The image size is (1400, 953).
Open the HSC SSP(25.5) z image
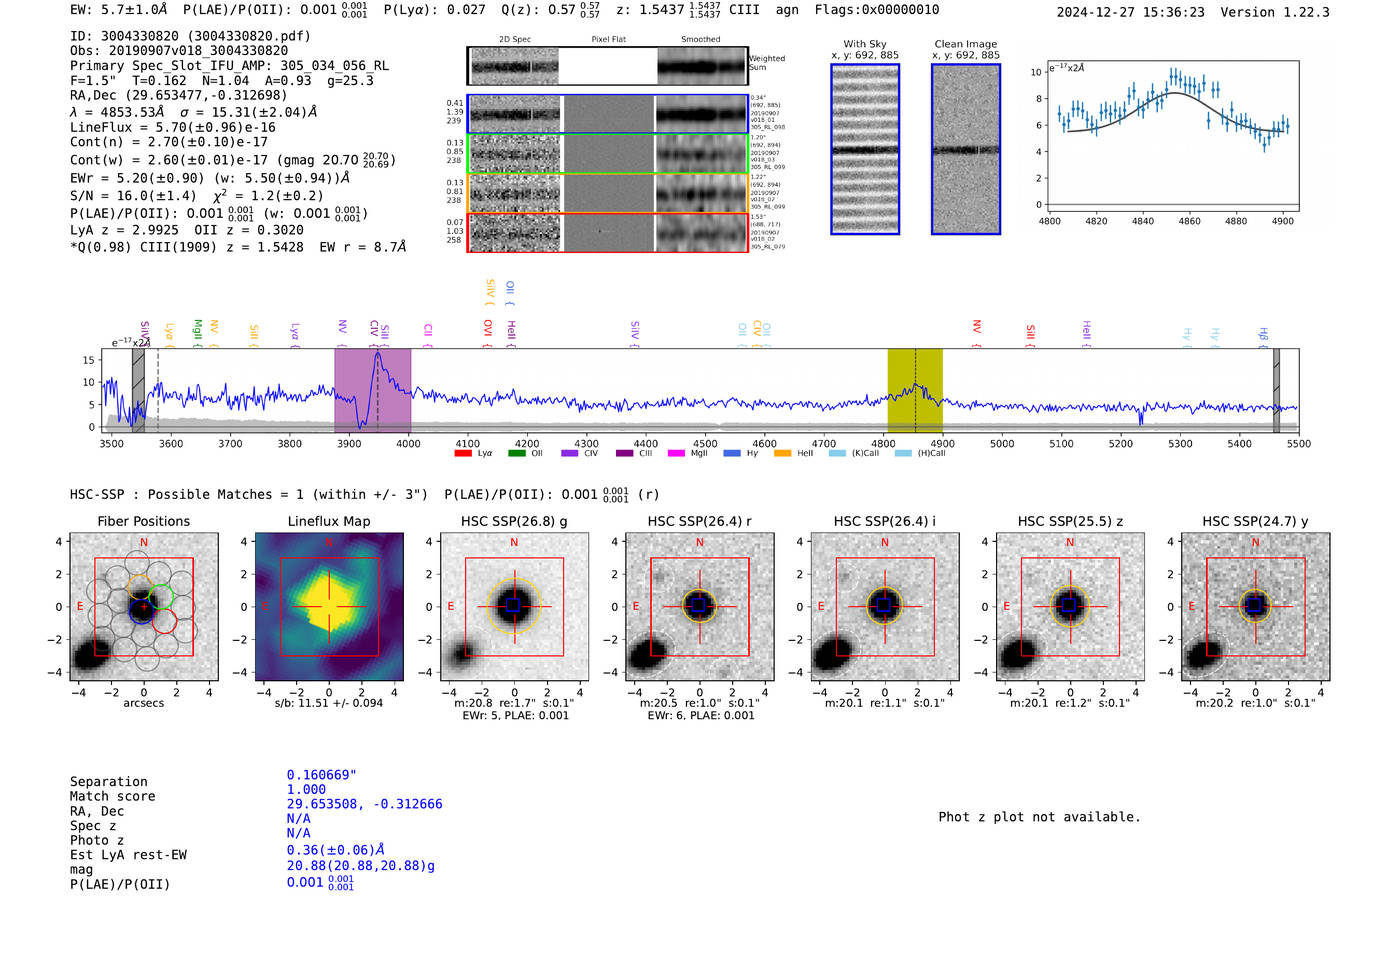click(x=1070, y=609)
